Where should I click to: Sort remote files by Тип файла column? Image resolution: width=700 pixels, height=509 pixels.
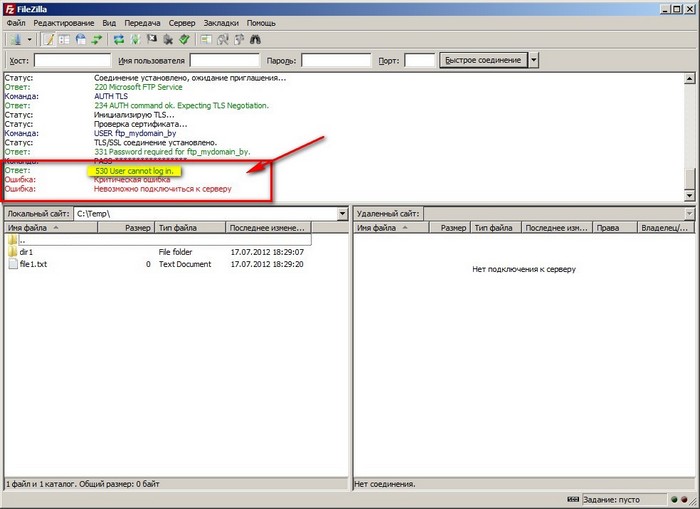coord(496,228)
